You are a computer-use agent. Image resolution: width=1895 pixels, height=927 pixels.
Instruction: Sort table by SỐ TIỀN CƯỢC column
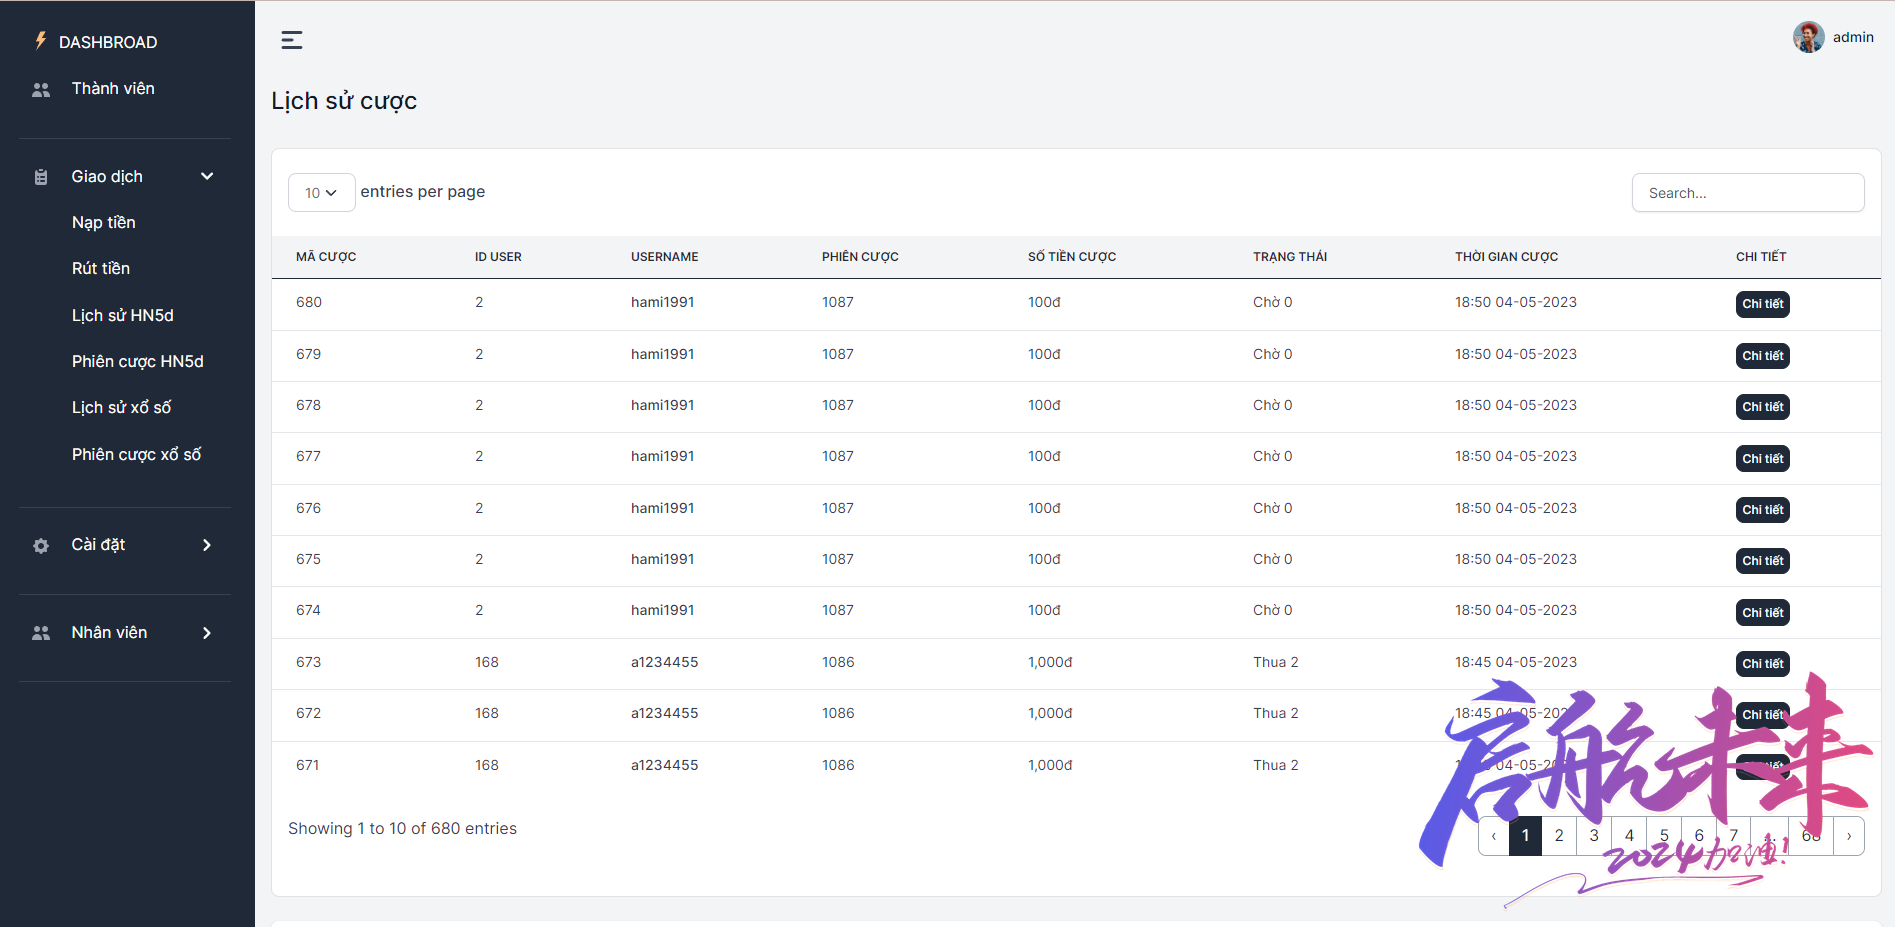[1072, 257]
